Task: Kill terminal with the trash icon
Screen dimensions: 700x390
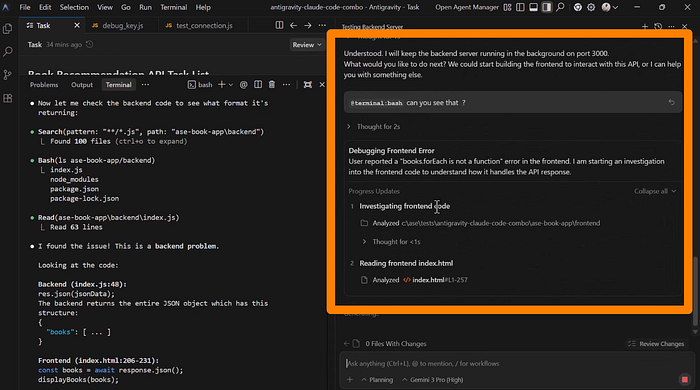Action: coord(272,85)
